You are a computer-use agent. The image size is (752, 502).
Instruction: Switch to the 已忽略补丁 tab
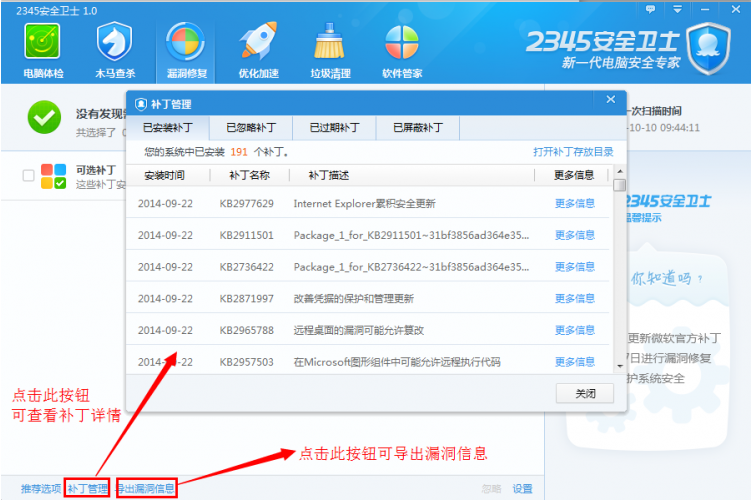pos(250,128)
